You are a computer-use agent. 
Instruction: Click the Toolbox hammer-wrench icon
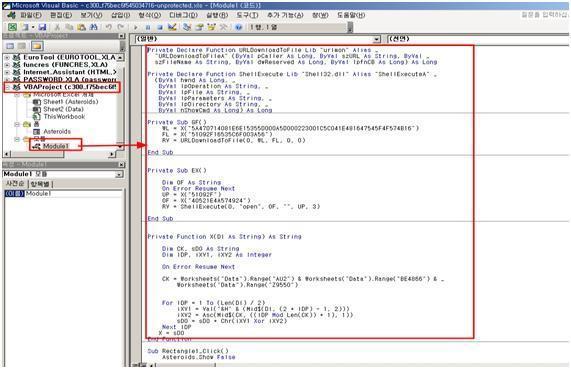point(223,27)
